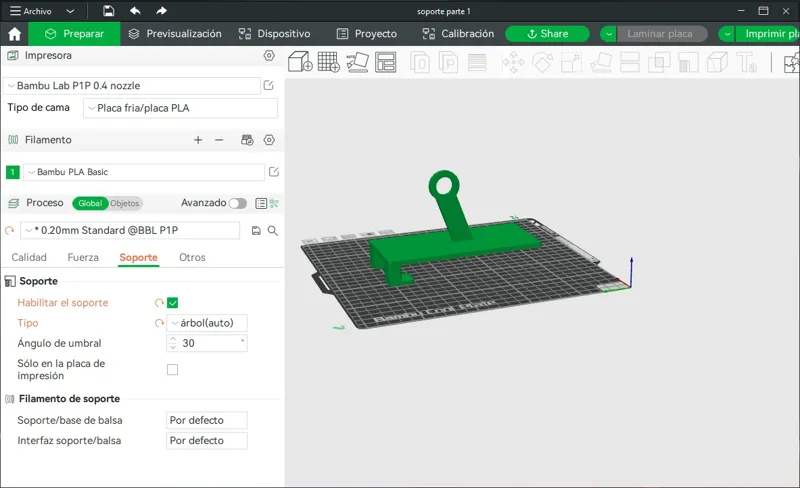Click the Arrange all objects icon

coord(386,62)
